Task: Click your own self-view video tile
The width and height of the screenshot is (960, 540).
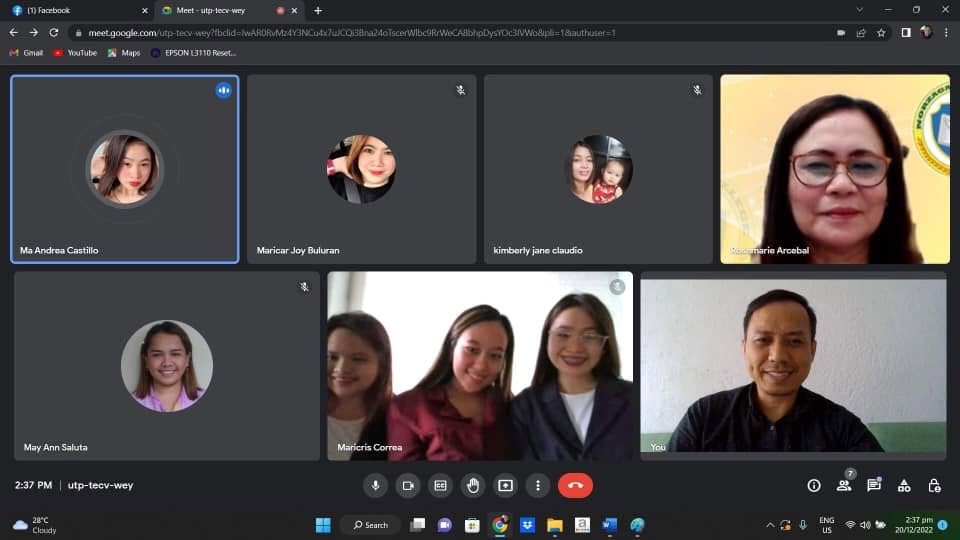Action: [793, 366]
